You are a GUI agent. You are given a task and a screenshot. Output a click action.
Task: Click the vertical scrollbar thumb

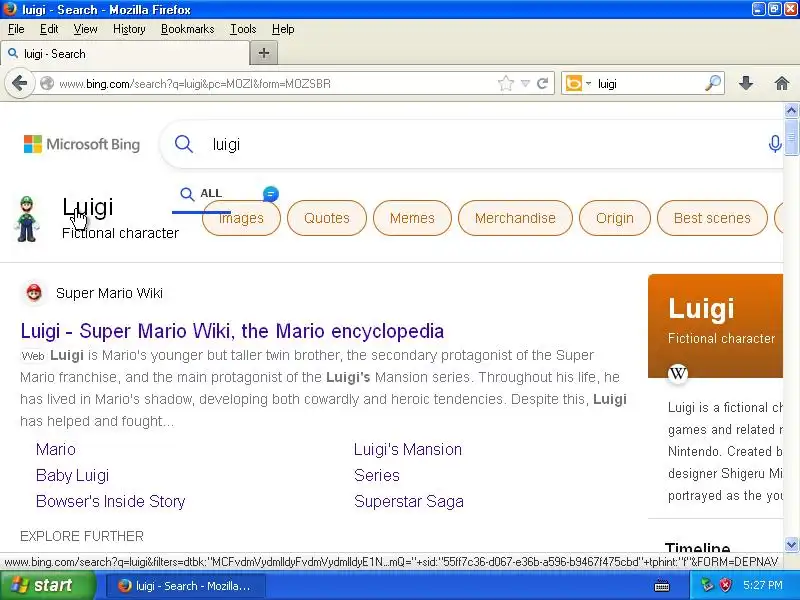pyautogui.click(x=791, y=136)
